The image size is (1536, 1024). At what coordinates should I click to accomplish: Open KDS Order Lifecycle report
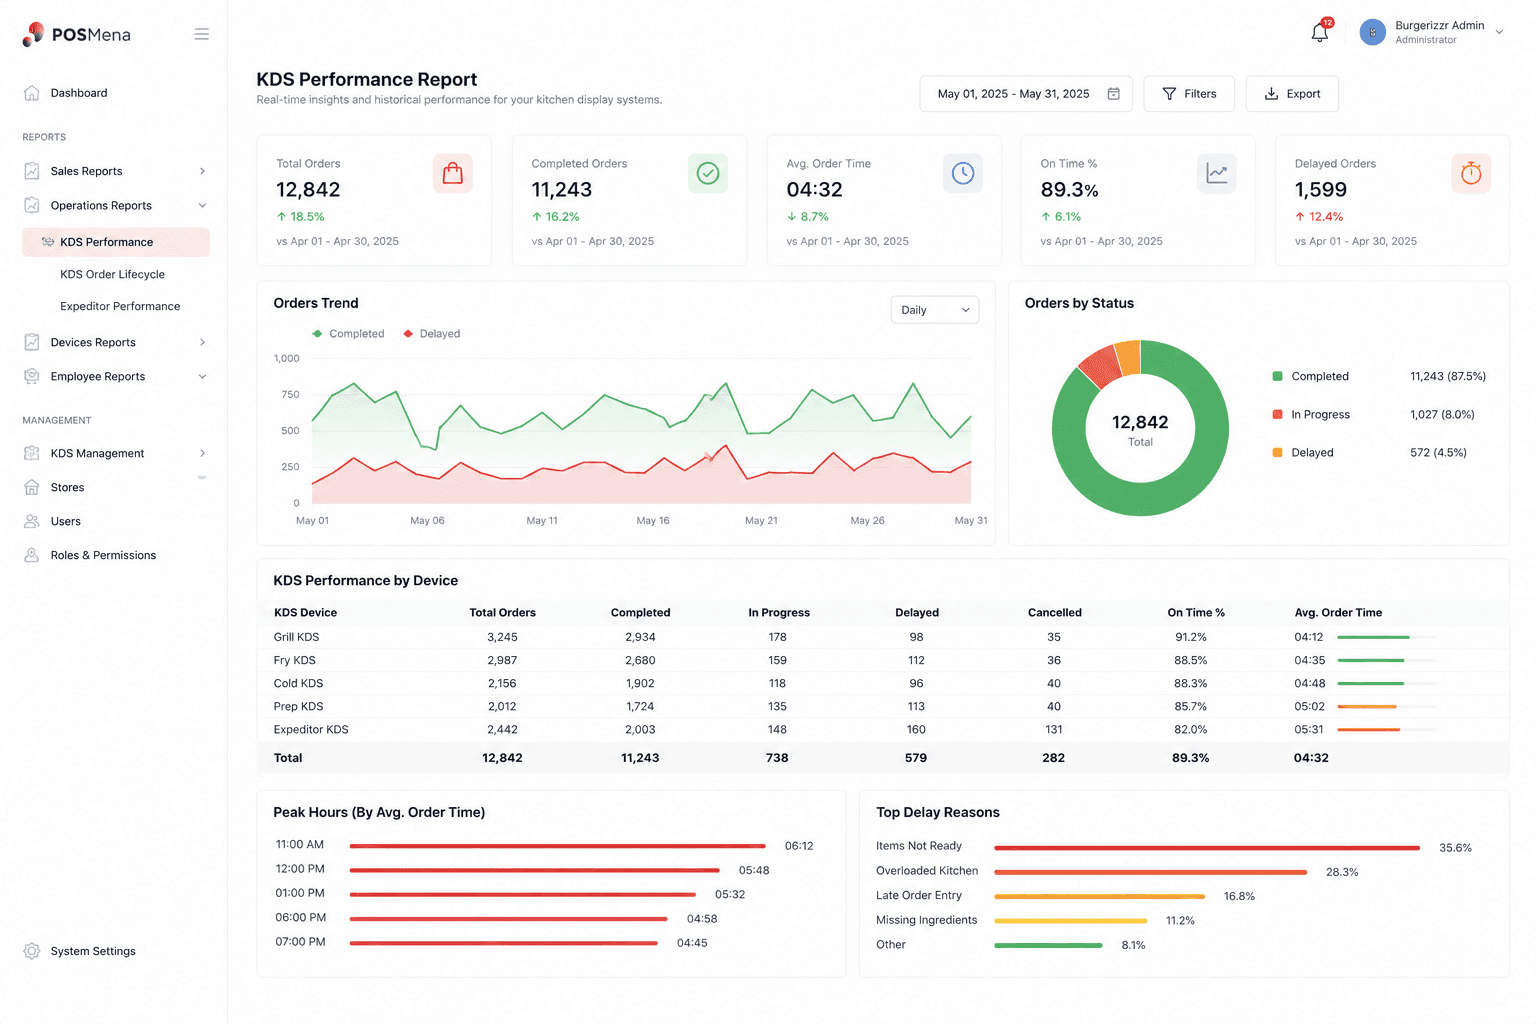pos(112,274)
